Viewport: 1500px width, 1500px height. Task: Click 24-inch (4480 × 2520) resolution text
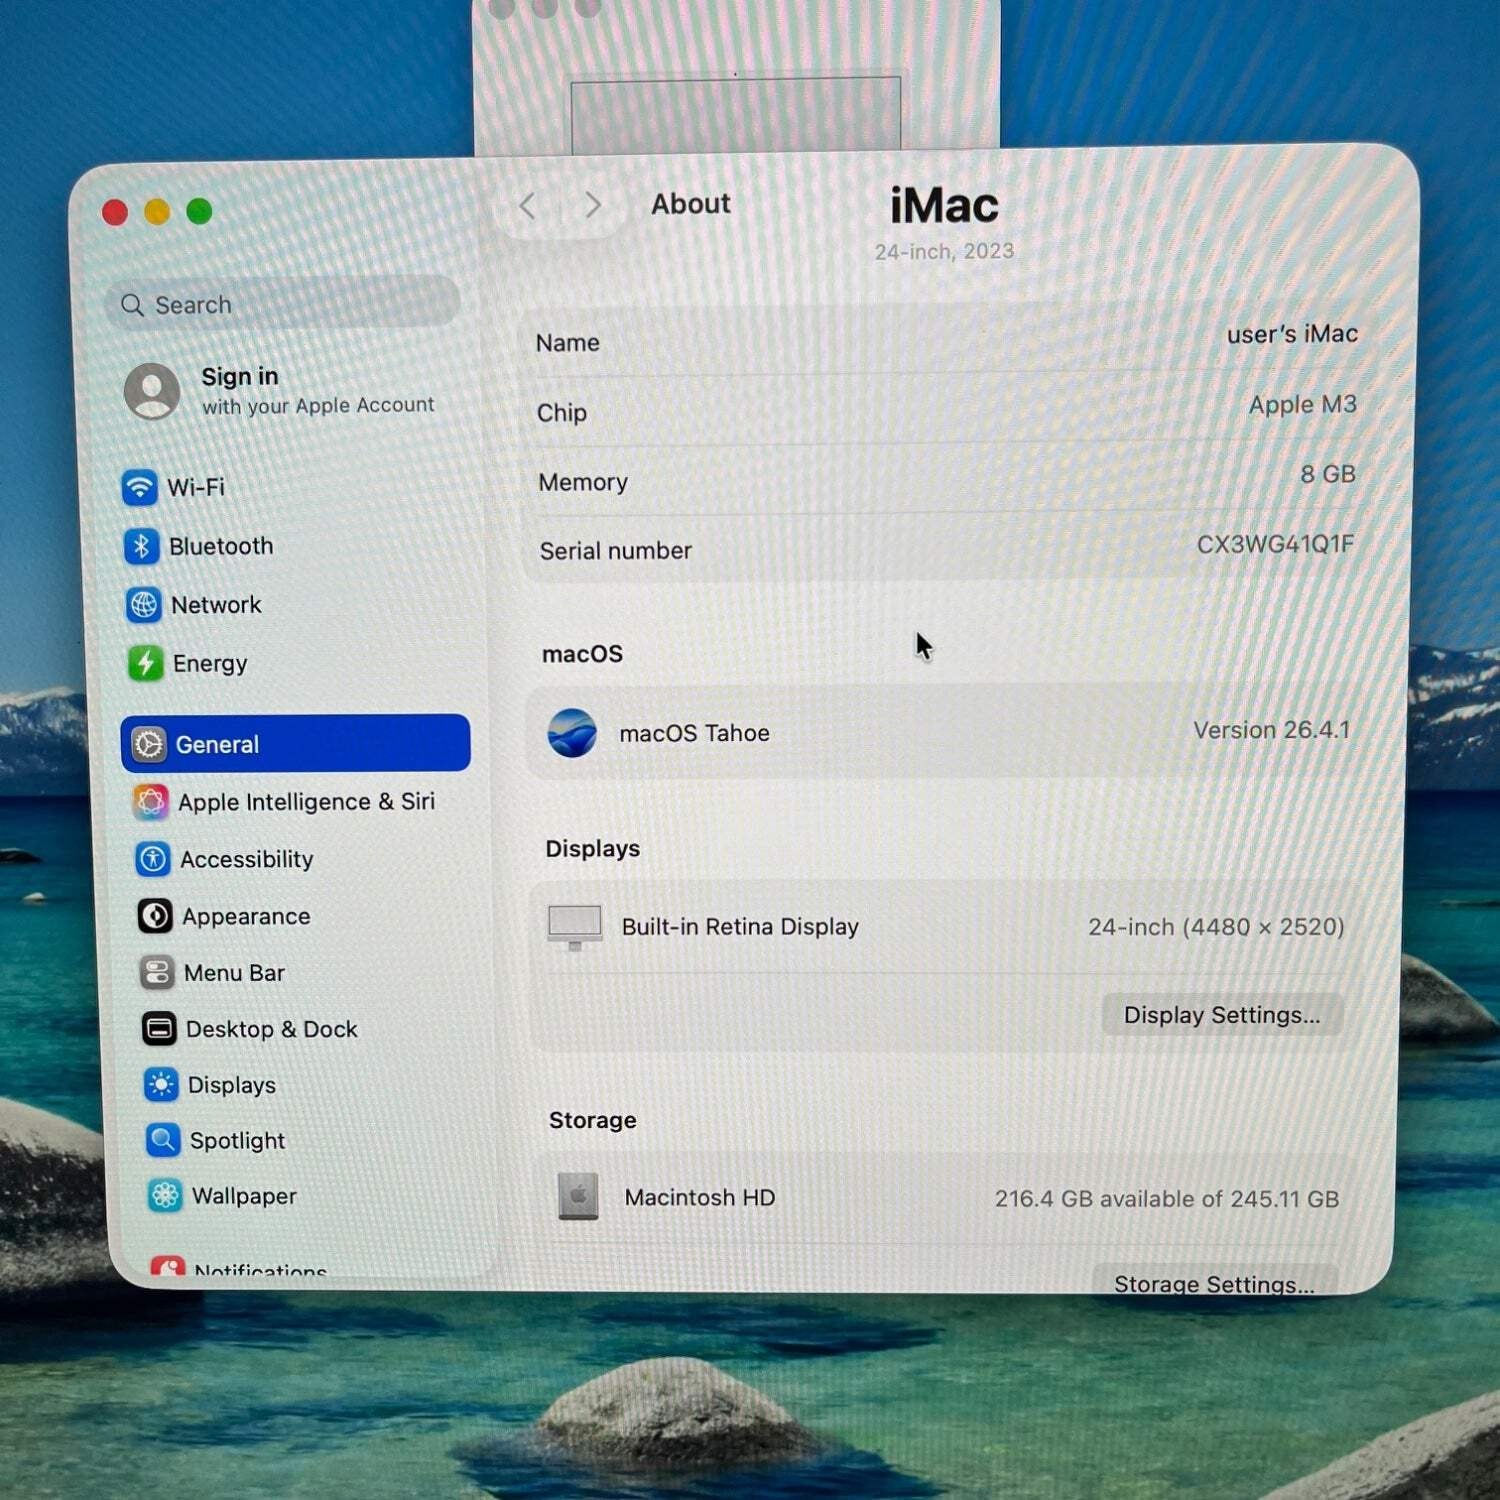coord(1216,927)
